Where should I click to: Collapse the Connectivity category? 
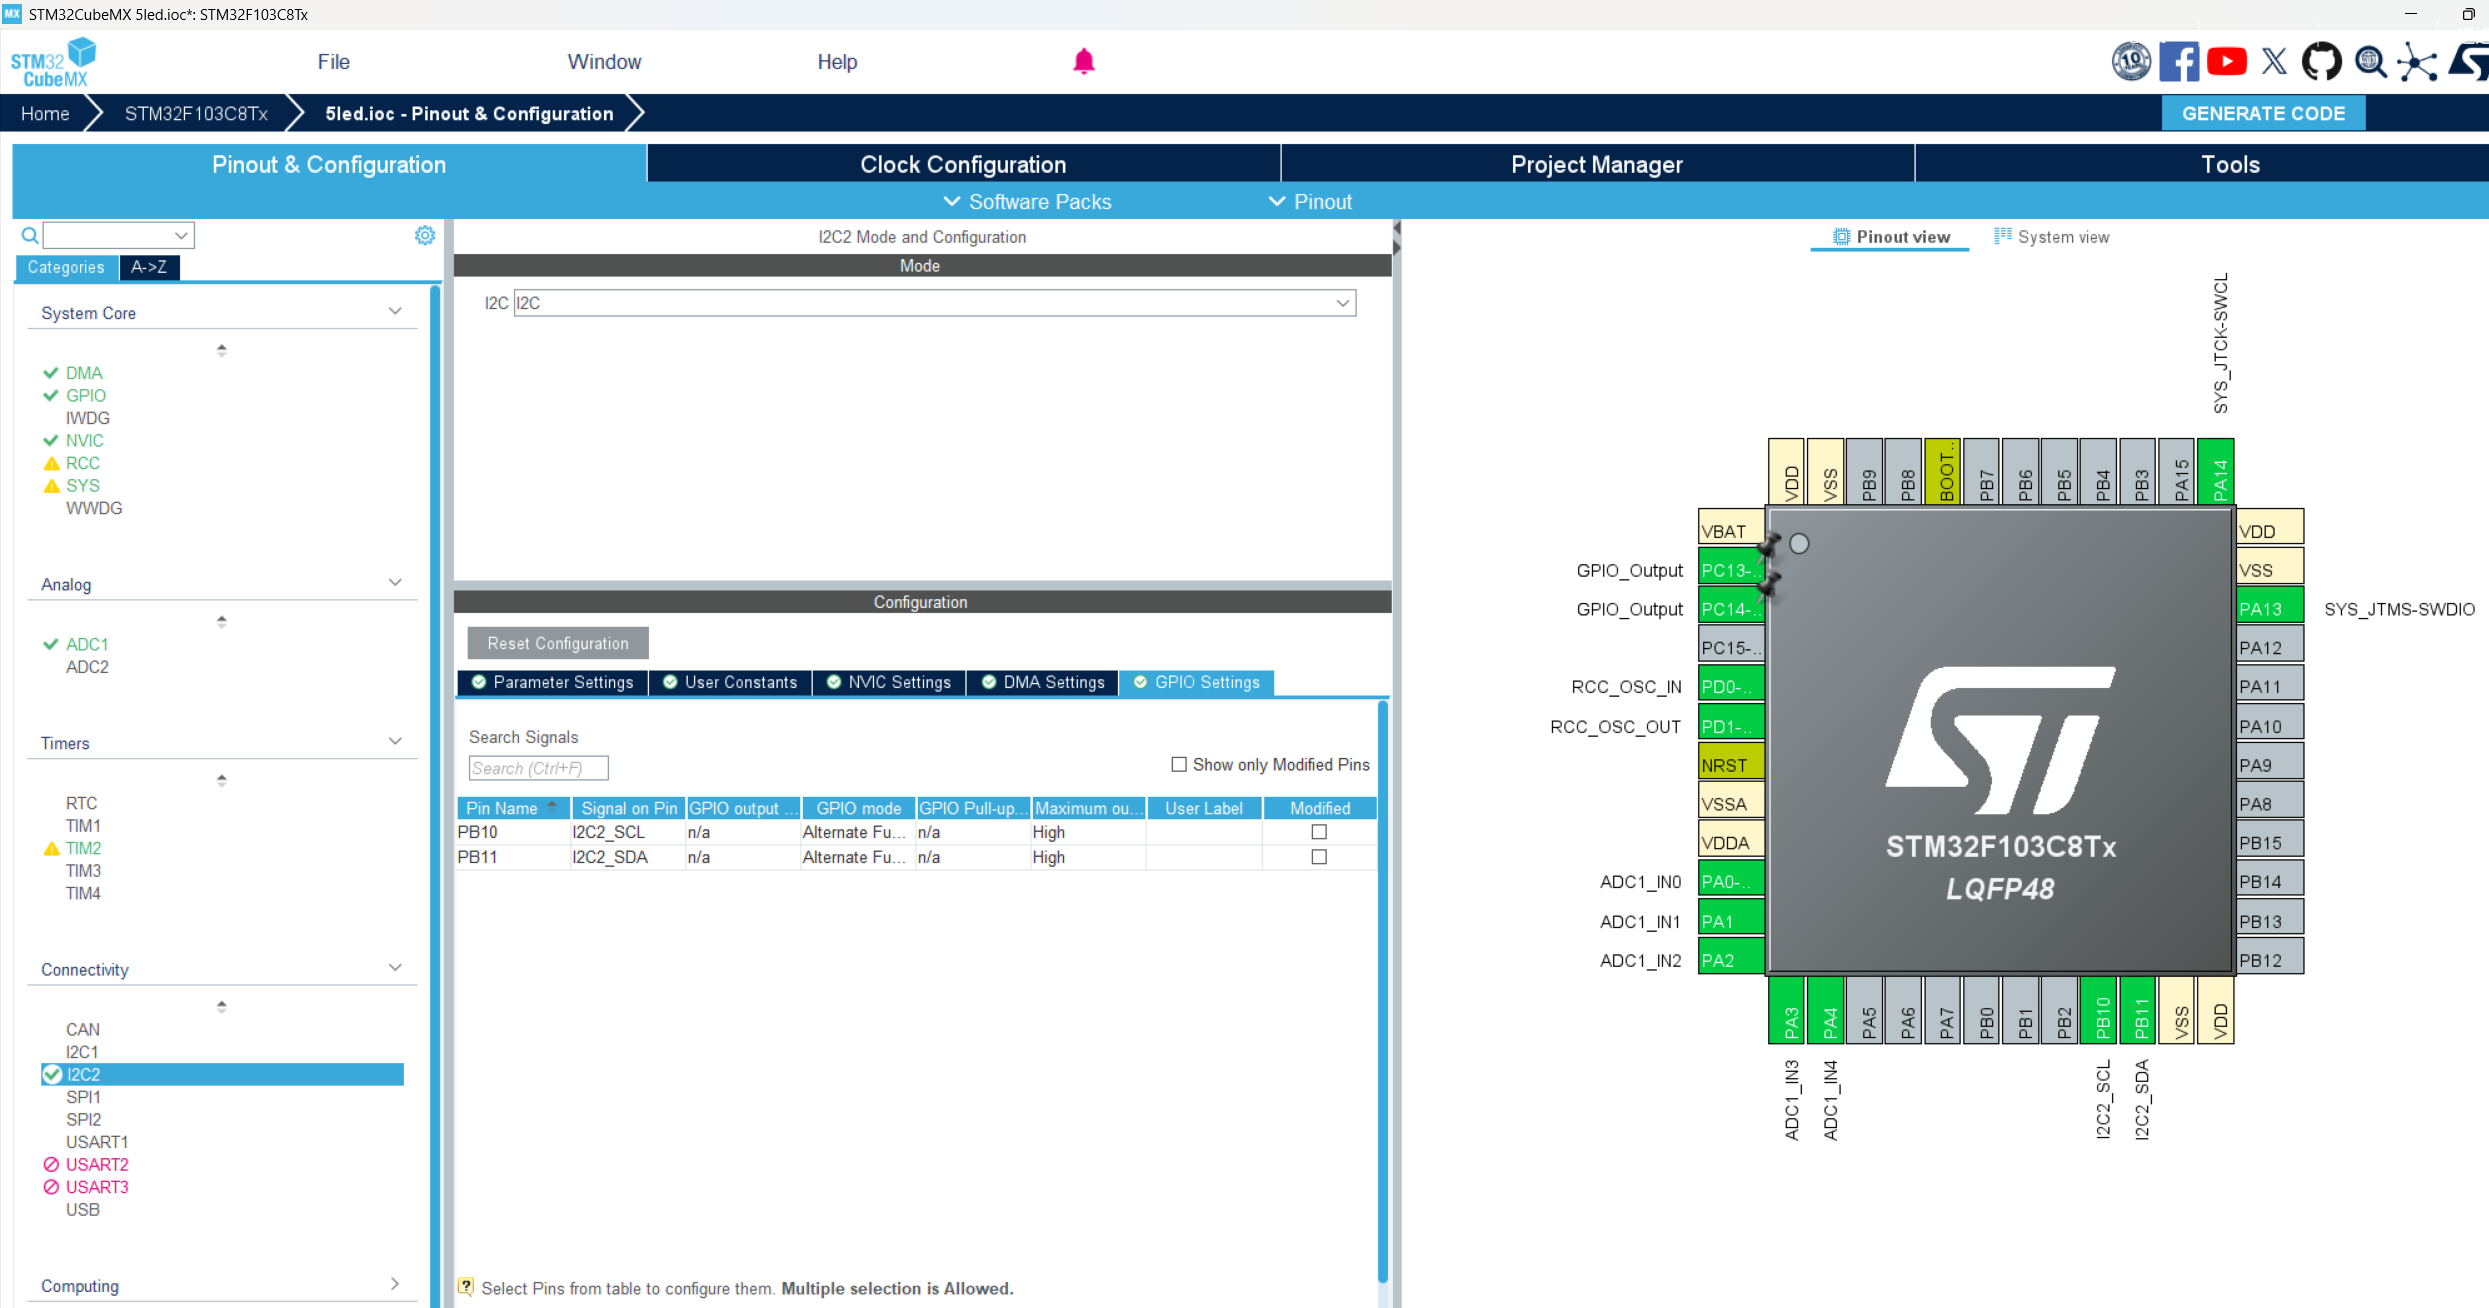[x=395, y=969]
